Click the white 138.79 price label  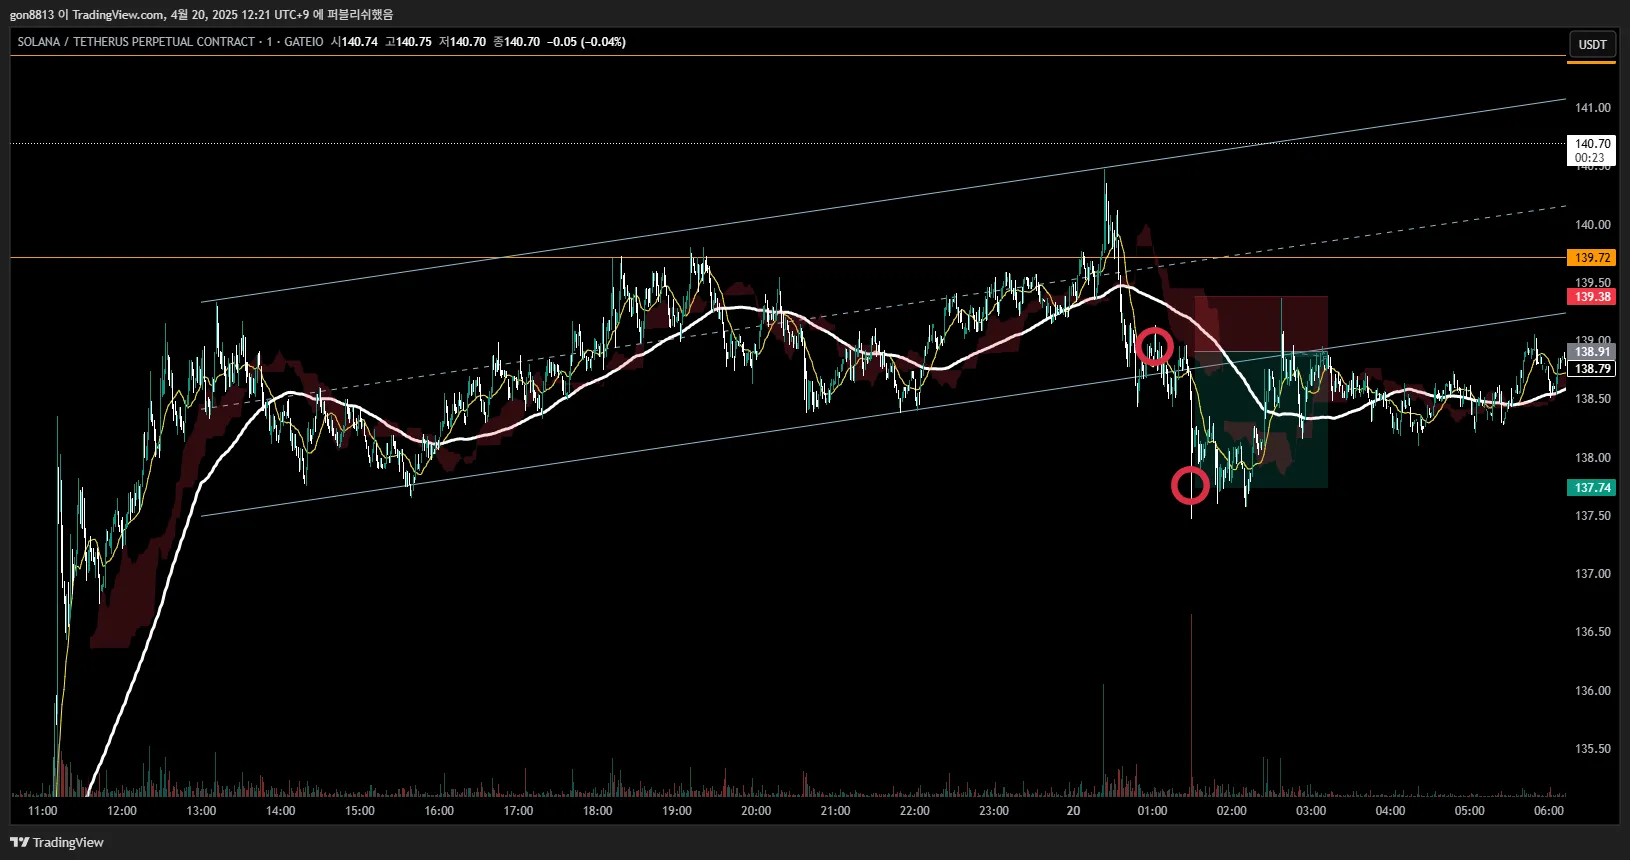tap(1592, 369)
